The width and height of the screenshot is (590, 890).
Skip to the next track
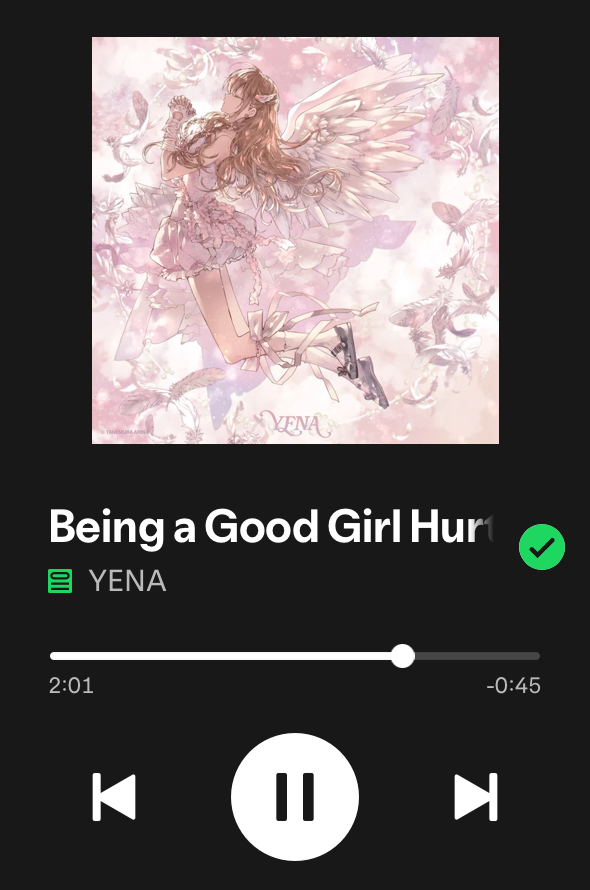click(476, 796)
